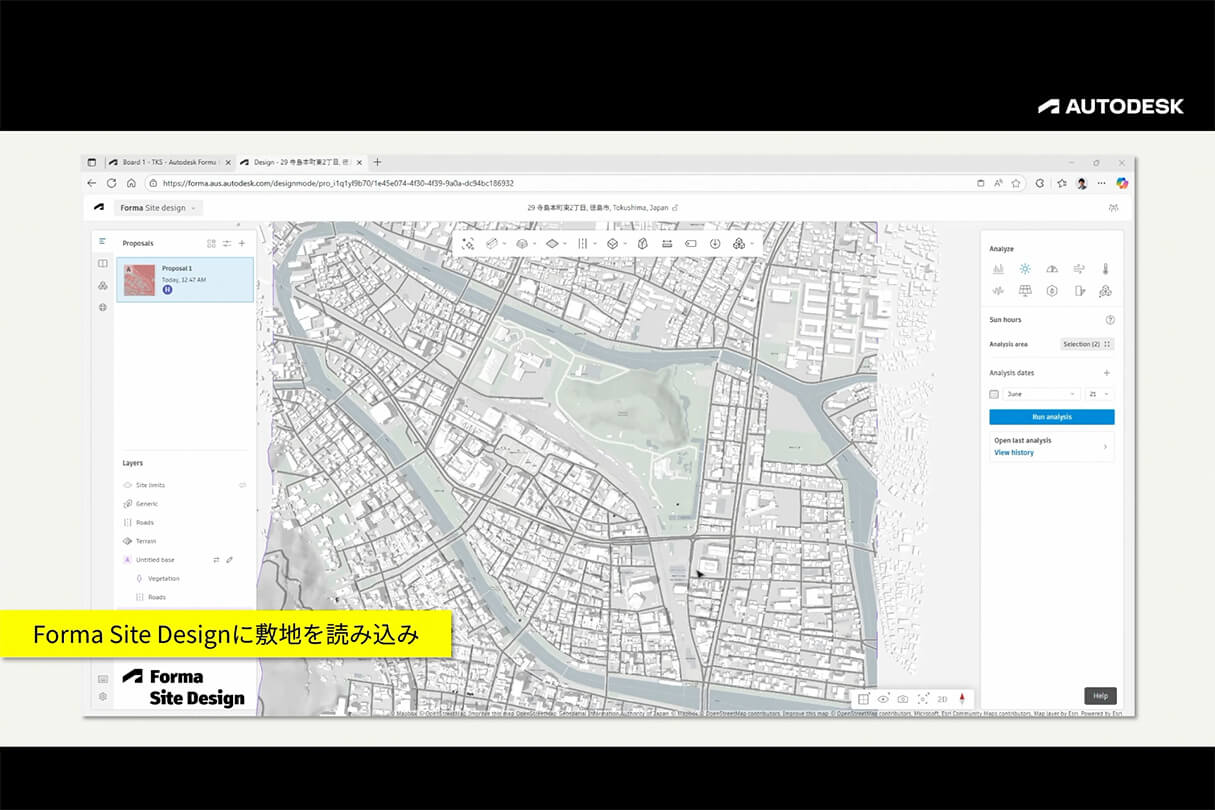Toggle the map visibility eye icon
1215x810 pixels.
click(883, 699)
